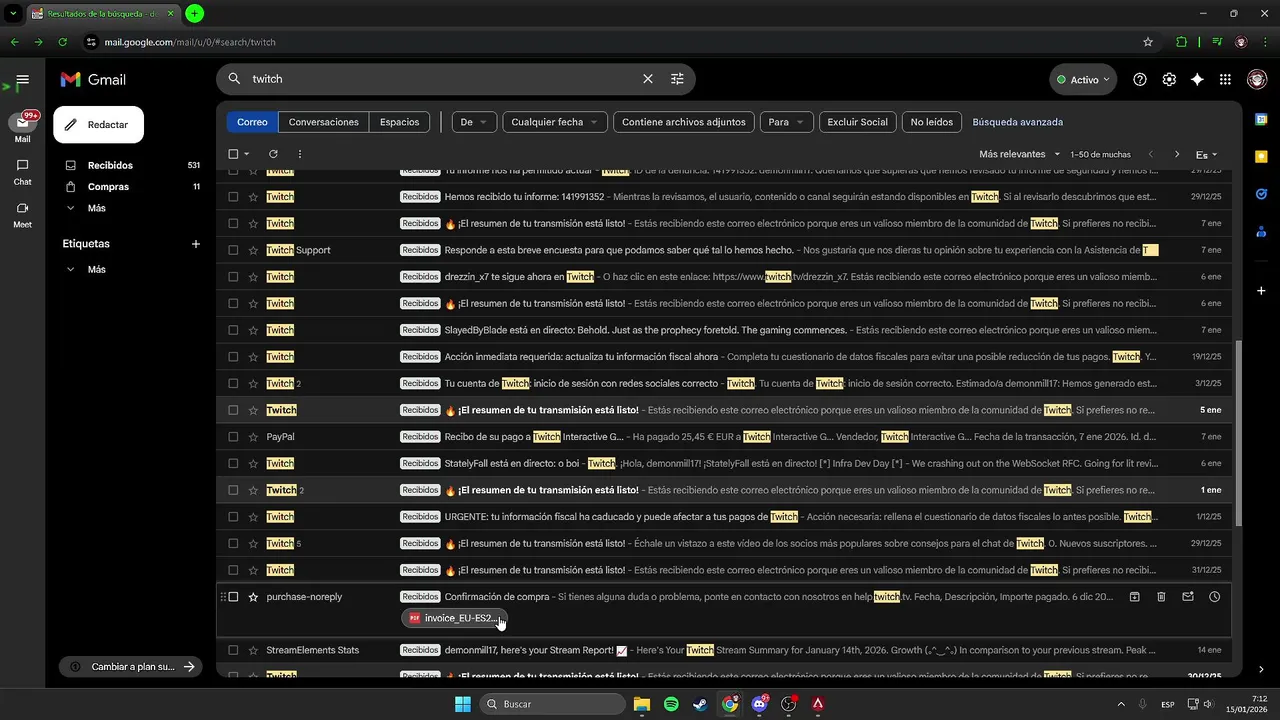Open Google apps grid icon
Screen dimensions: 1280x720
click(1225, 79)
